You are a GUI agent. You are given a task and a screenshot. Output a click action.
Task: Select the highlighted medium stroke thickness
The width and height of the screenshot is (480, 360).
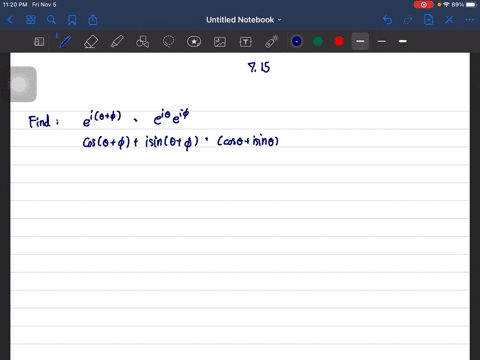point(360,41)
